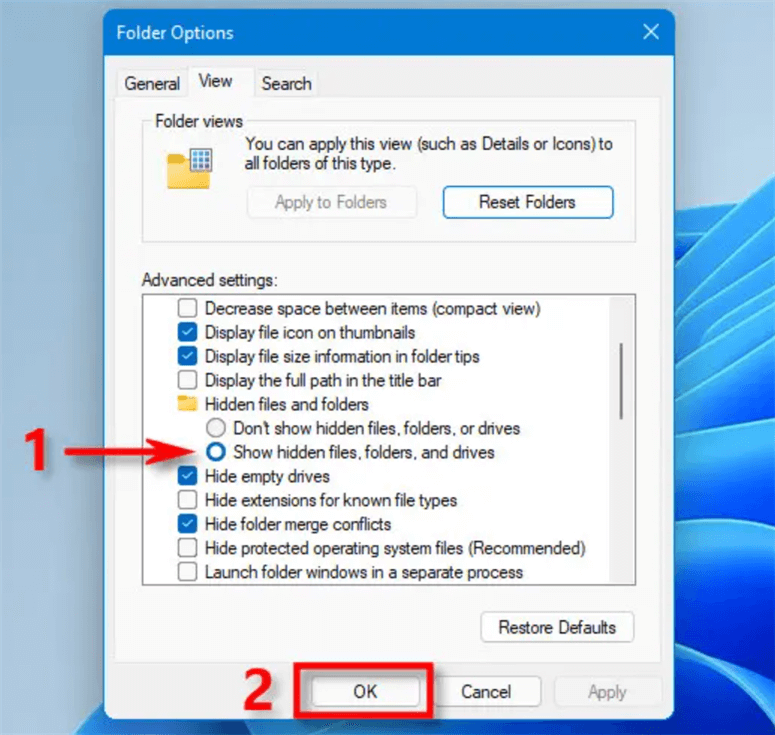
Task: Check Hide protected operating system files
Action: [187, 547]
